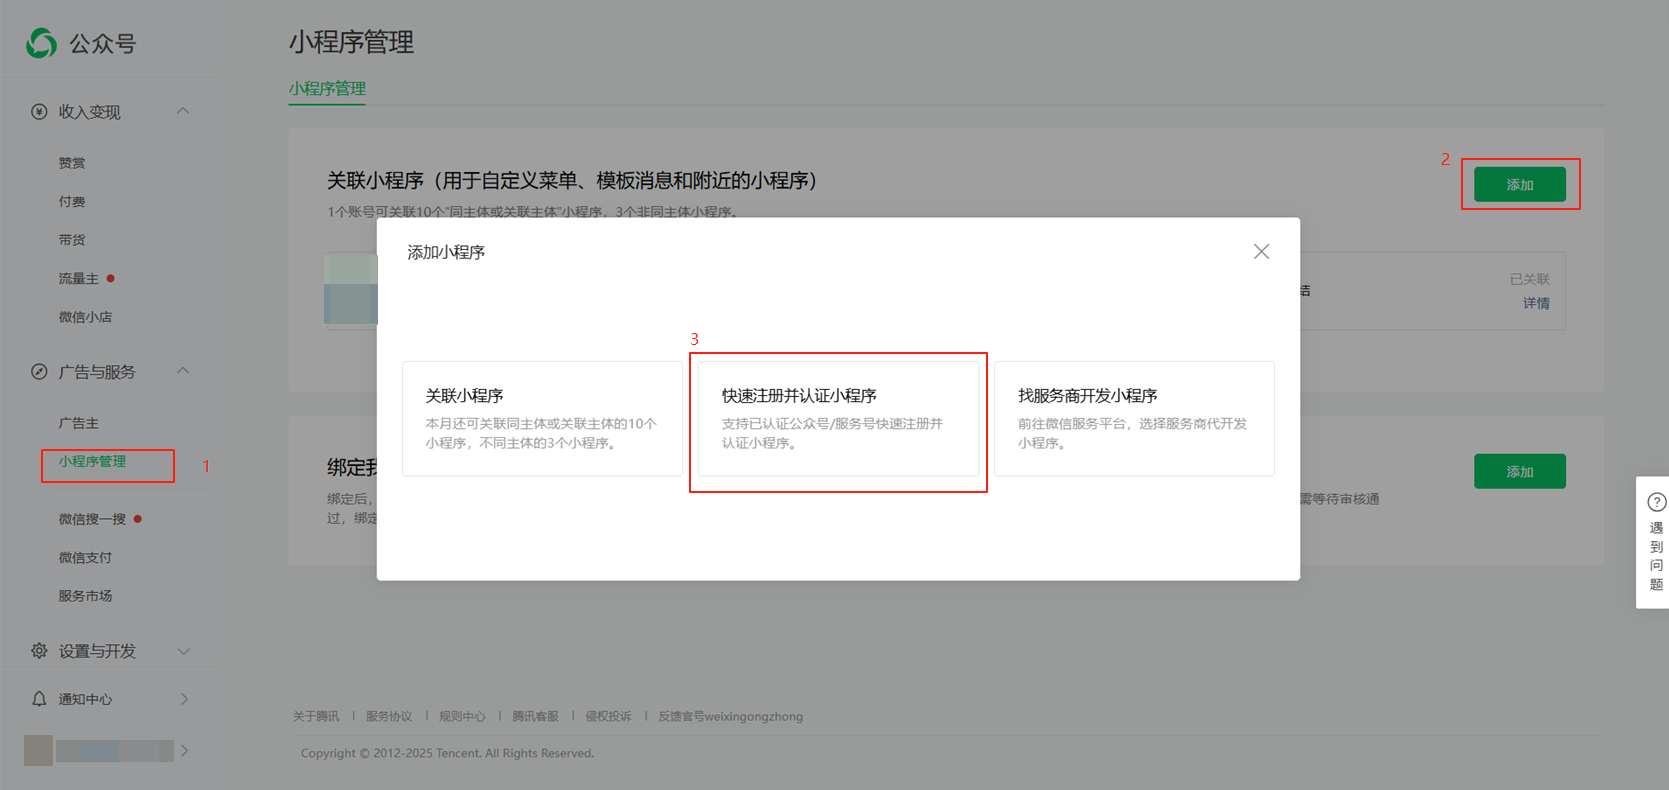Click the 通知中心 label
This screenshot has width=1669, height=790.
85,699
